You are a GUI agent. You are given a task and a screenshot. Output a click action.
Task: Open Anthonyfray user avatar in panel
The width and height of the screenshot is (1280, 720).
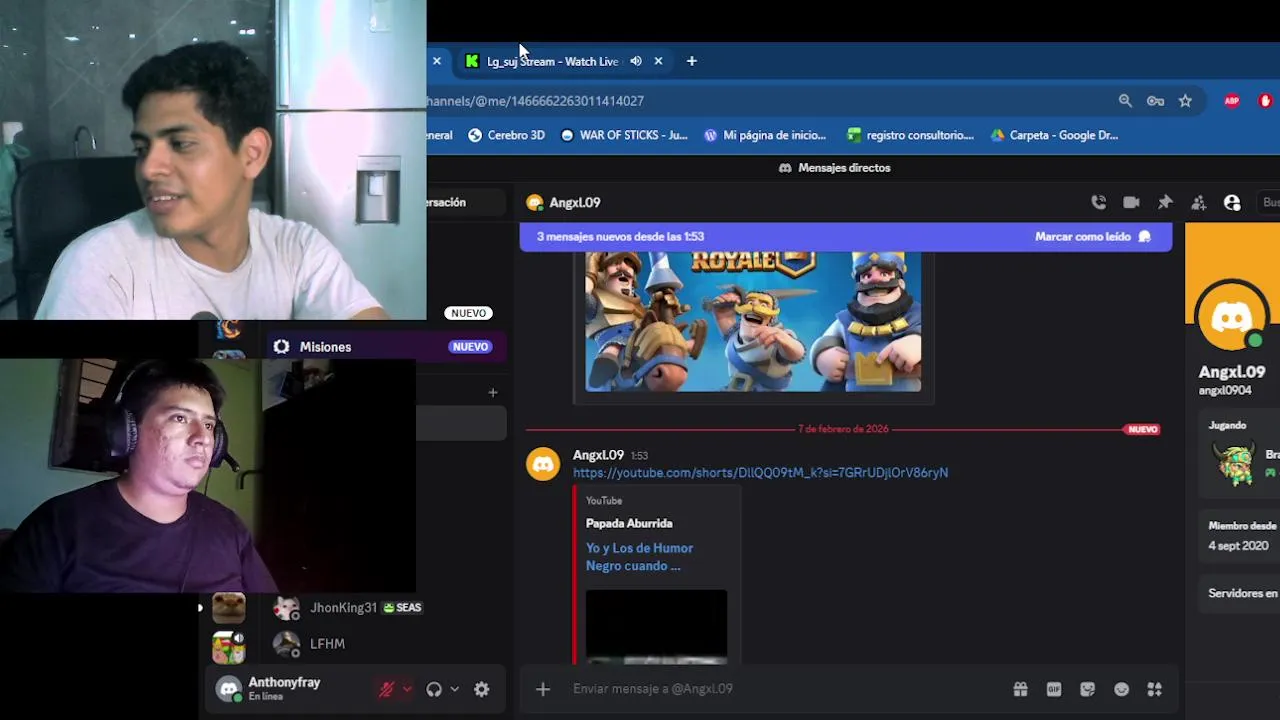click(229, 688)
